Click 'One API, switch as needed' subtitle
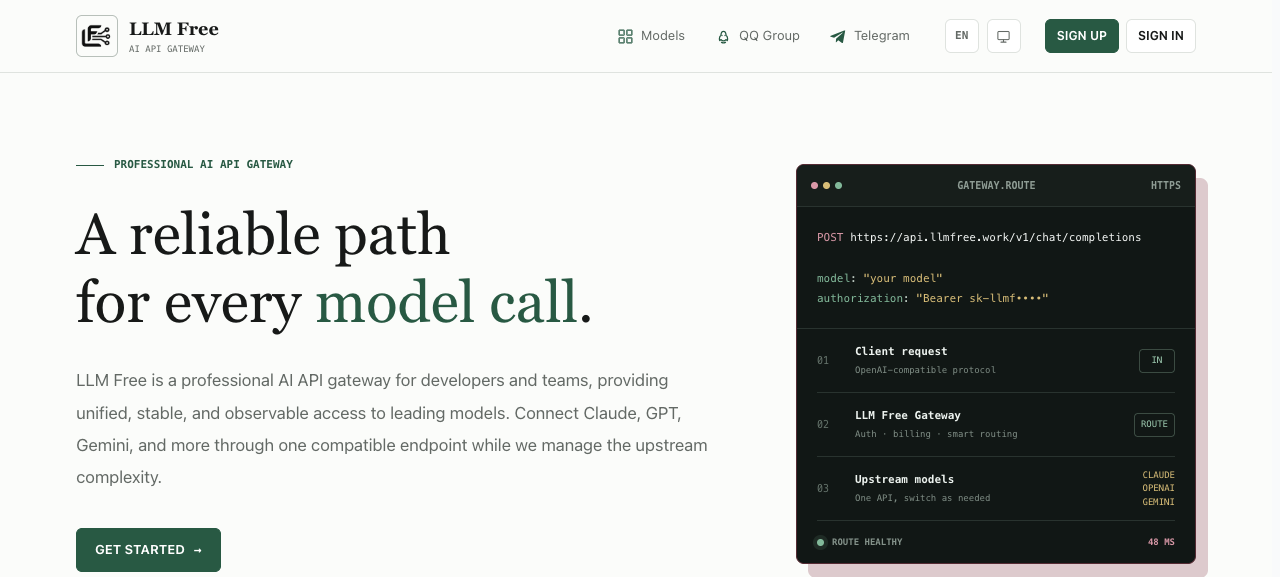Image resolution: width=1280 pixels, height=577 pixels. pos(923,498)
